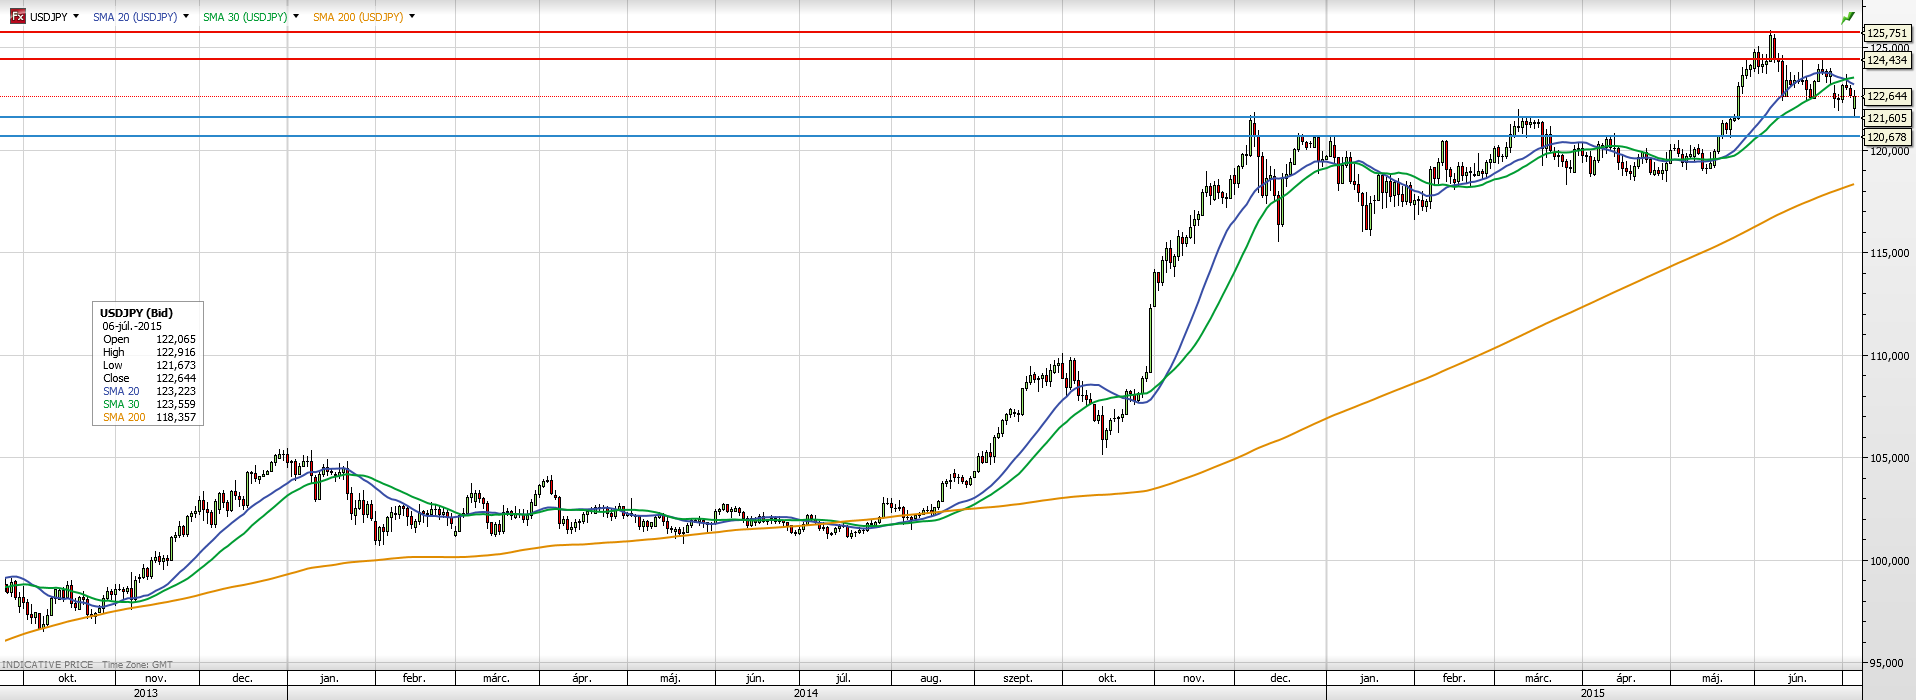The height and width of the screenshot is (700, 1916).
Task: Select the 121,605 blue support price label
Action: click(x=1887, y=118)
